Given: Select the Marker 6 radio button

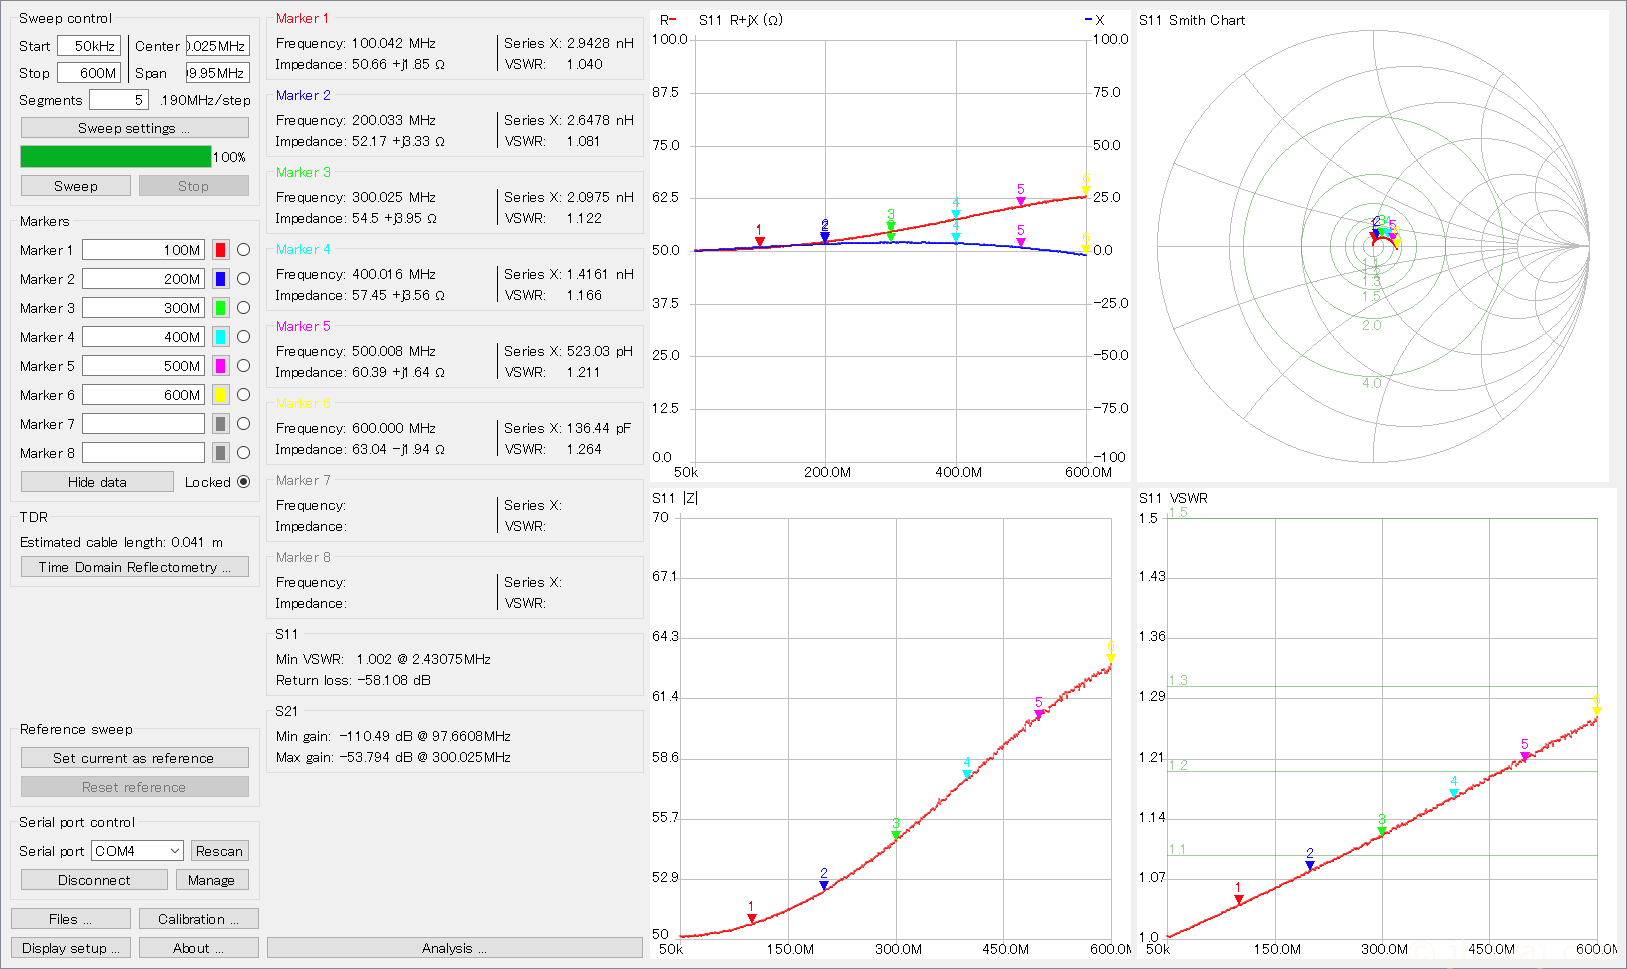Looking at the screenshot, I should pos(243,395).
